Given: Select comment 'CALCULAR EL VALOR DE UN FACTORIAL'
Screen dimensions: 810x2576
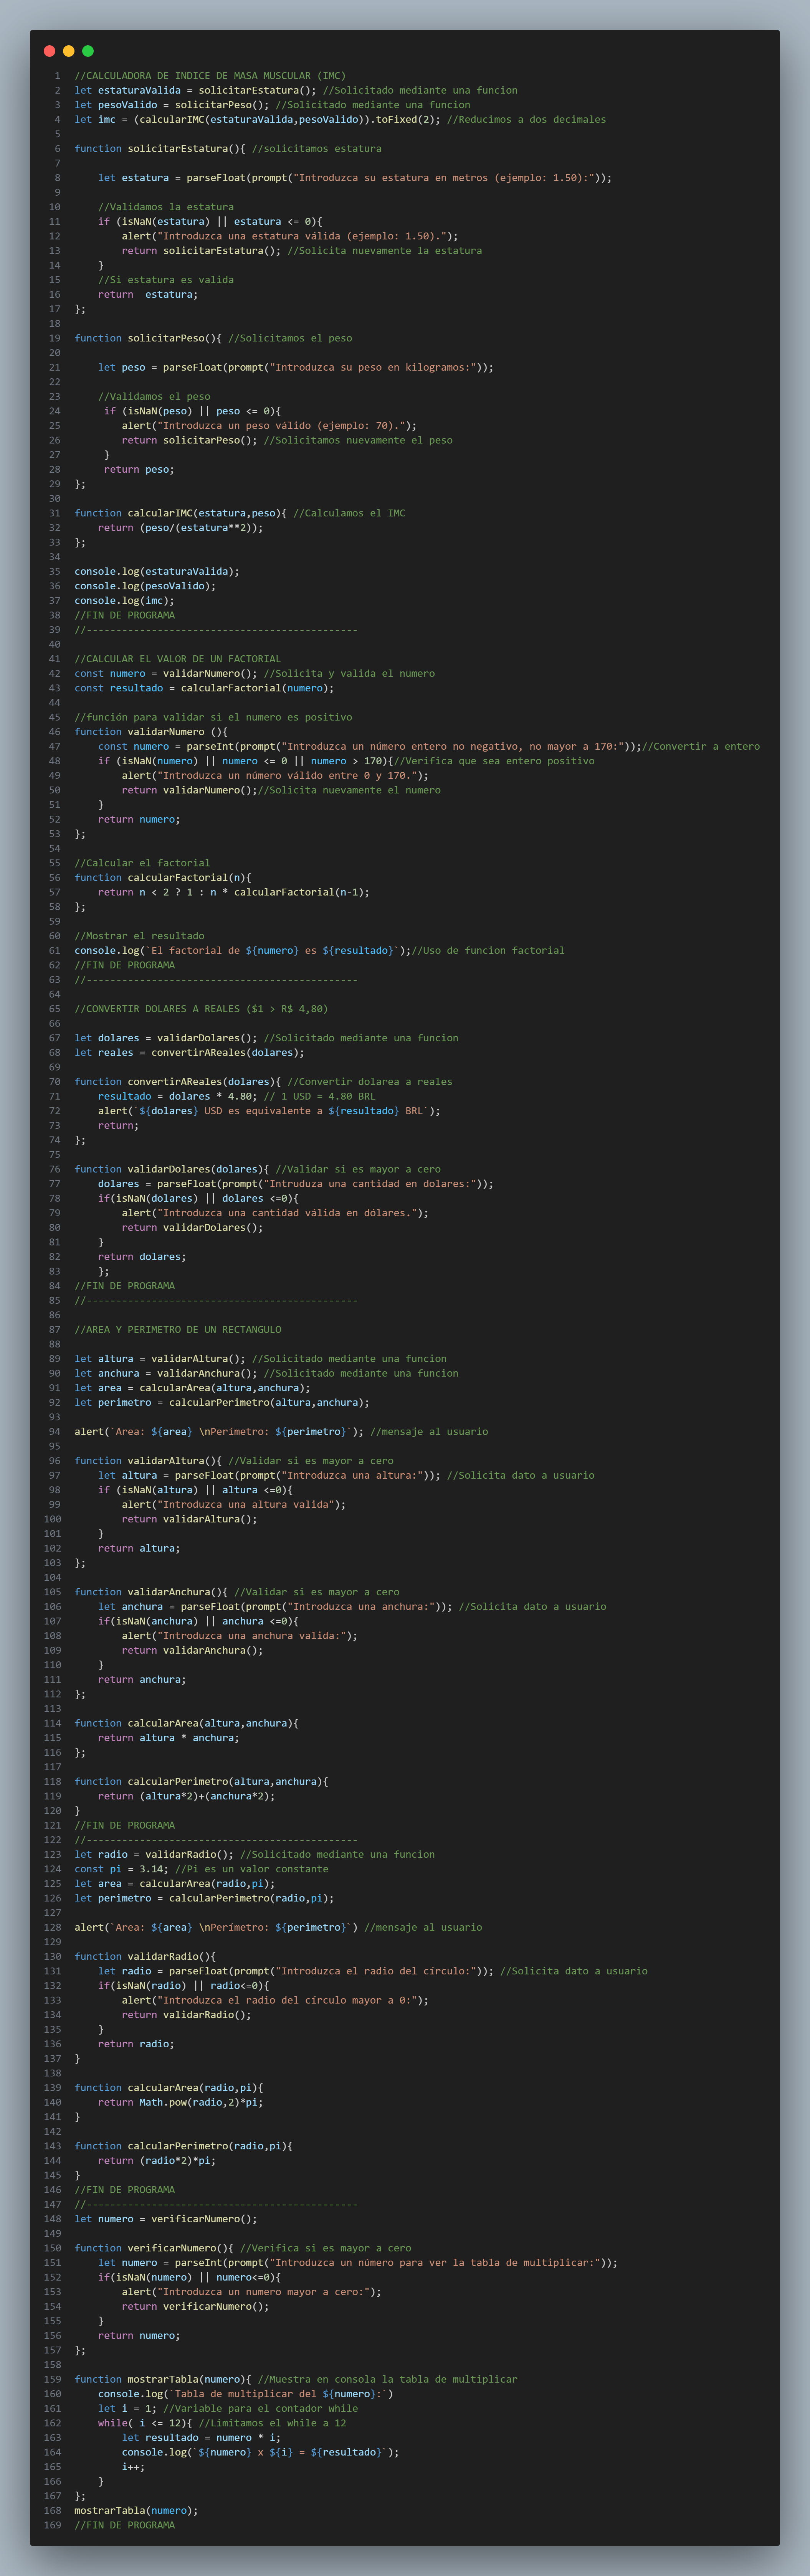Looking at the screenshot, I should coord(178,659).
